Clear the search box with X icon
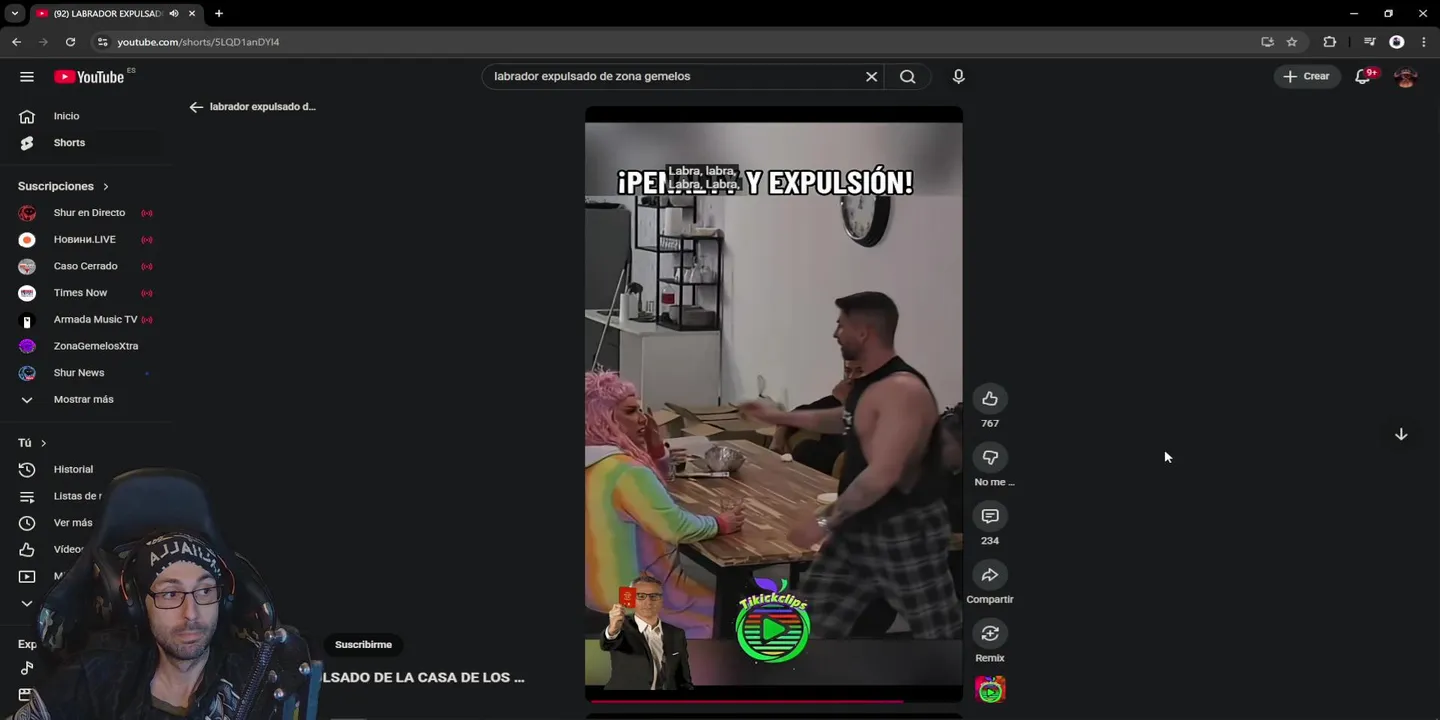This screenshot has height=720, width=1440. pos(871,77)
